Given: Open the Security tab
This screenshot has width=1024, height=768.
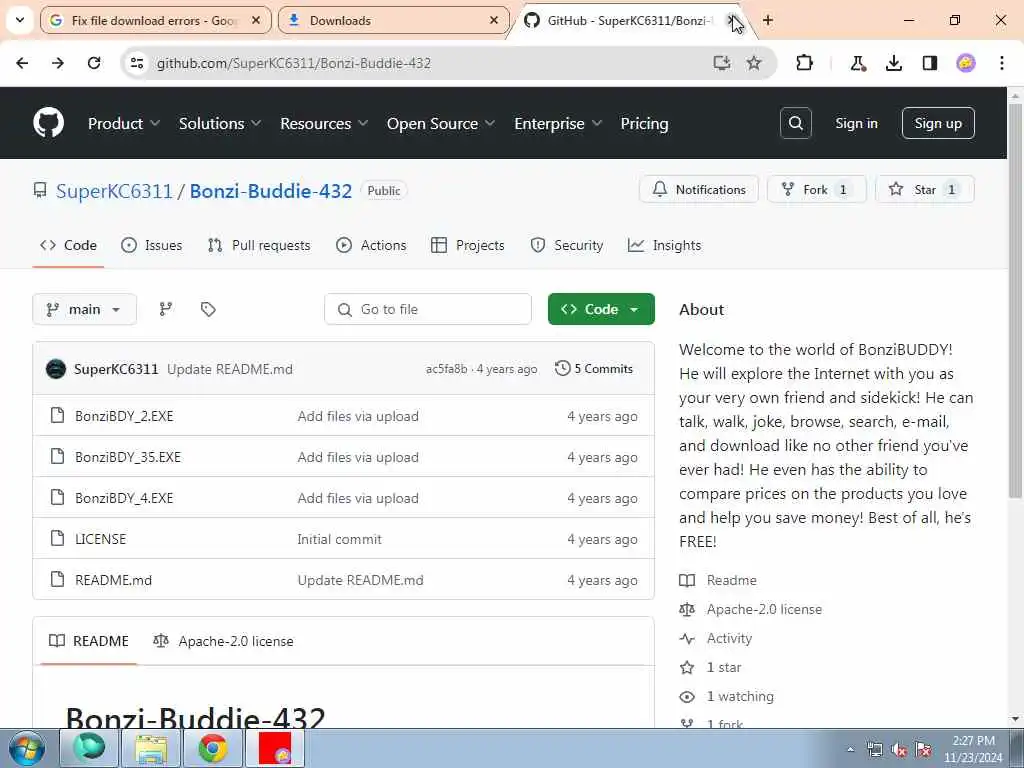Looking at the screenshot, I should [567, 246].
